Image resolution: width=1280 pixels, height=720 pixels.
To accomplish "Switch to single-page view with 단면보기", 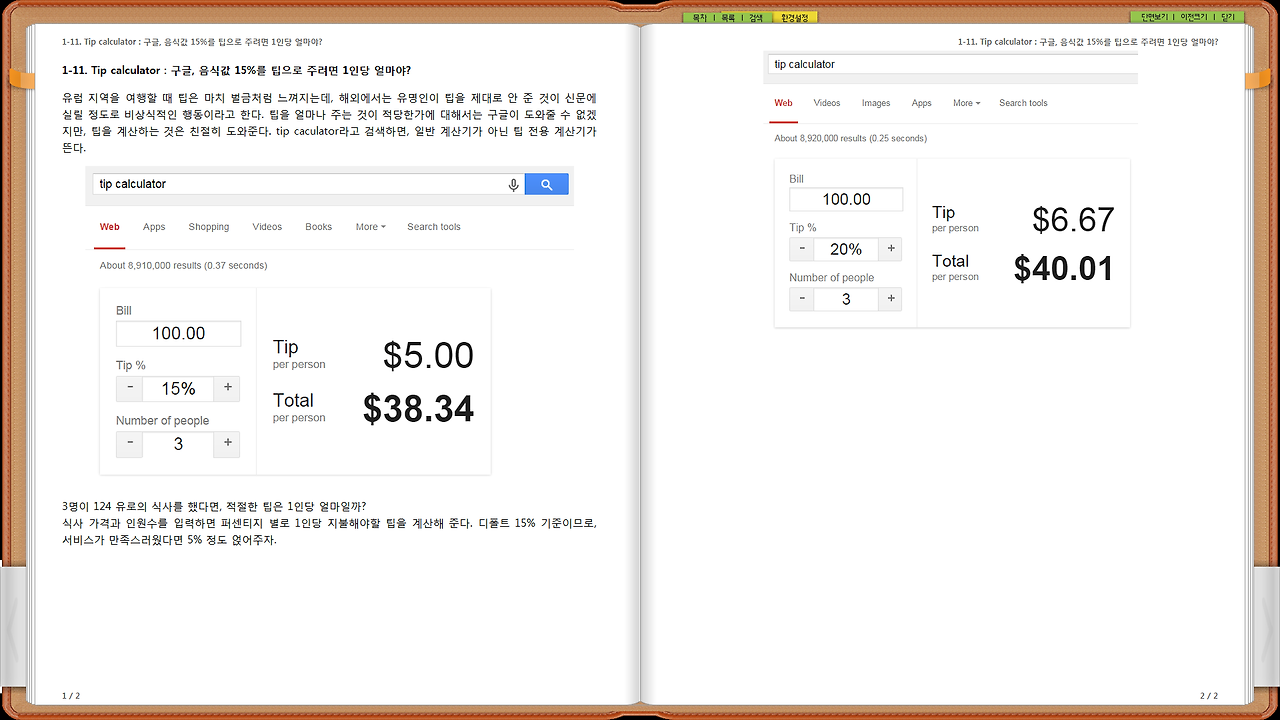I will click(1153, 17).
